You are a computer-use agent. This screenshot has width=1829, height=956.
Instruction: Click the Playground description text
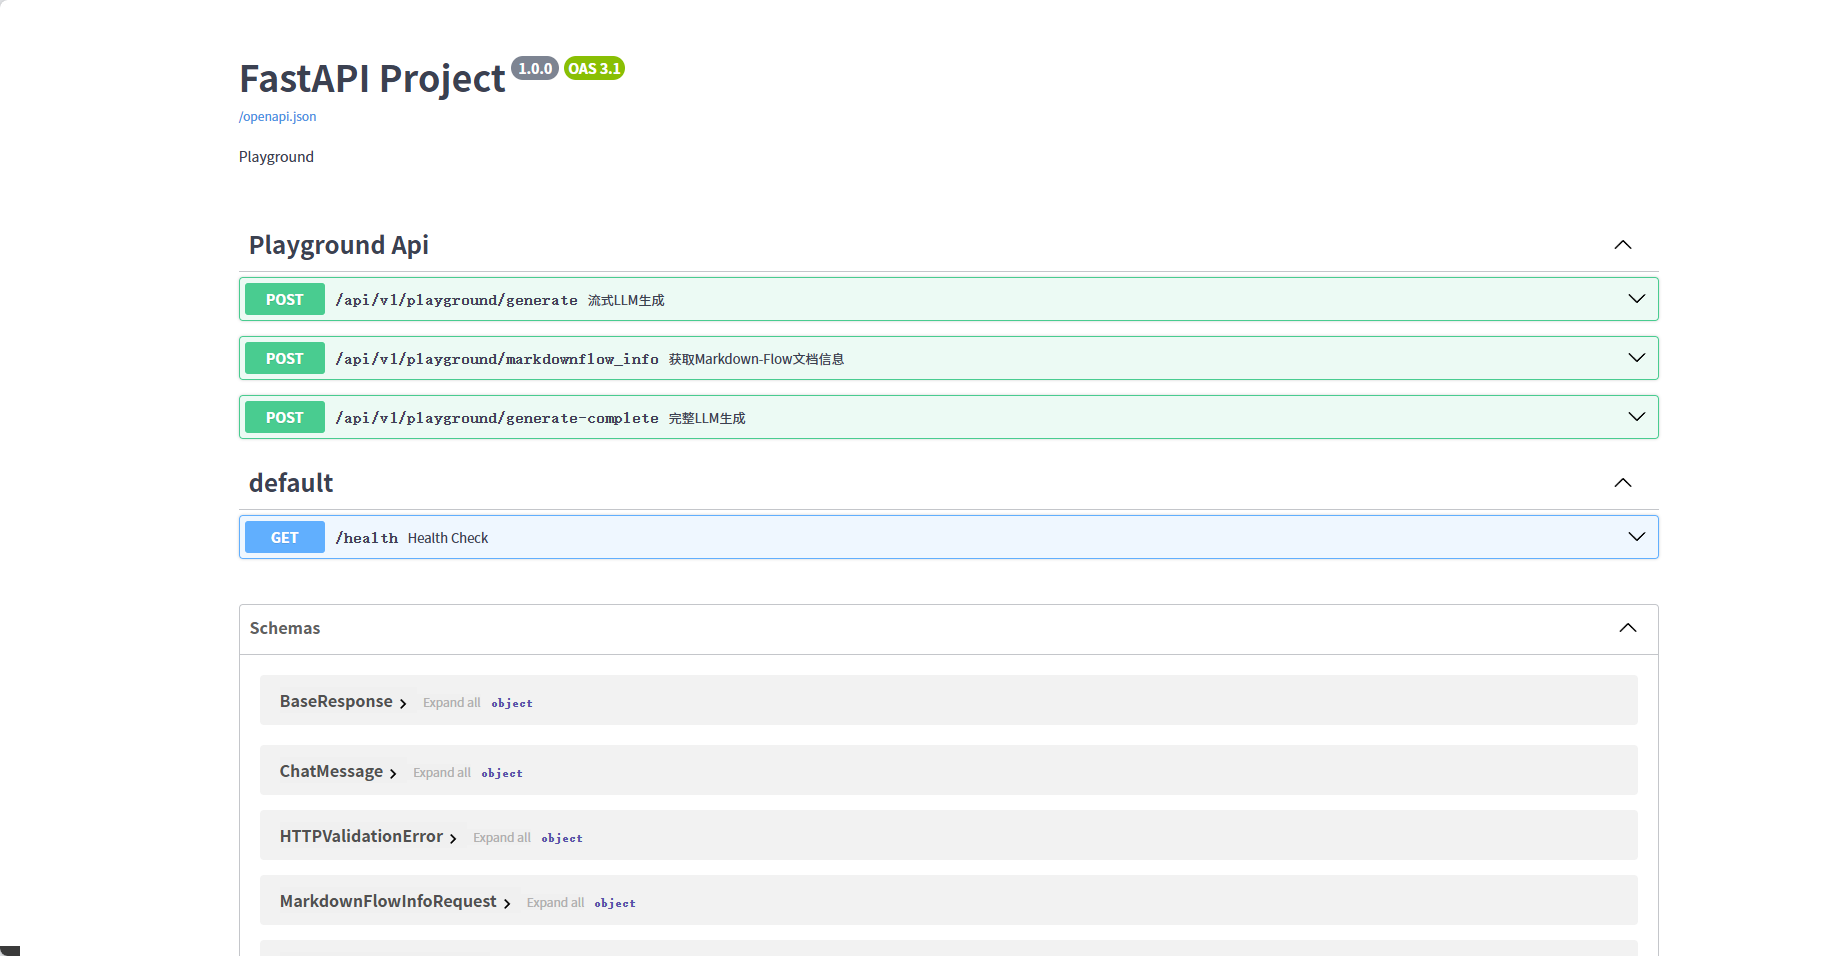276,157
